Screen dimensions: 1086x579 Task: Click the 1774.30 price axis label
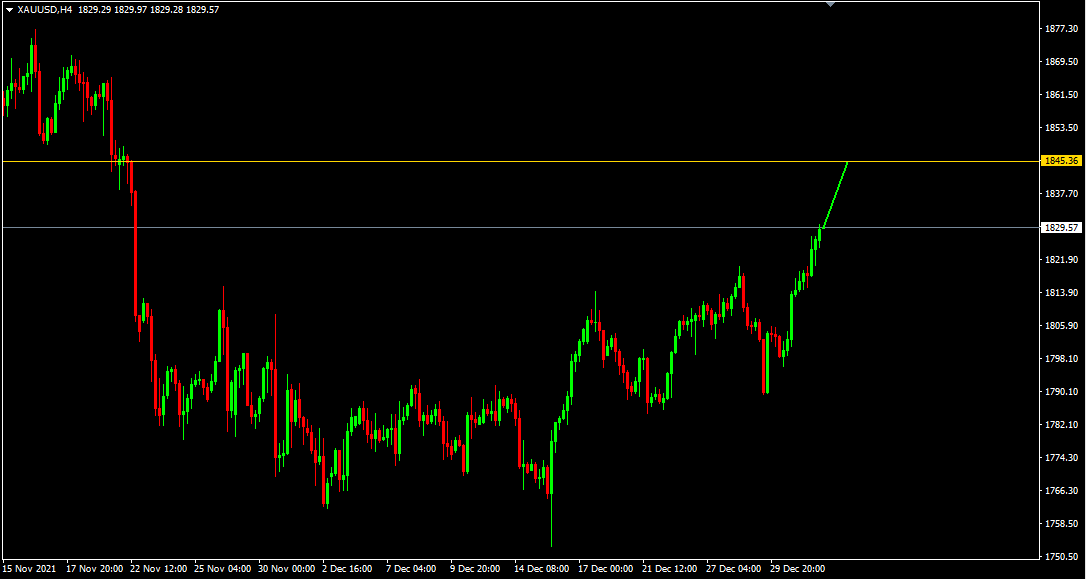(x=1062, y=457)
